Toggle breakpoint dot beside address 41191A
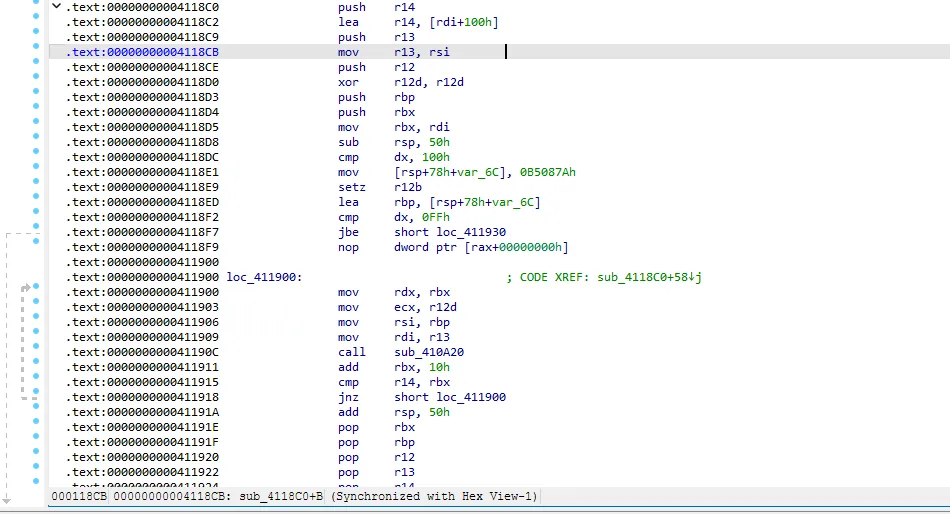The height and width of the screenshot is (514, 950). pos(36,406)
